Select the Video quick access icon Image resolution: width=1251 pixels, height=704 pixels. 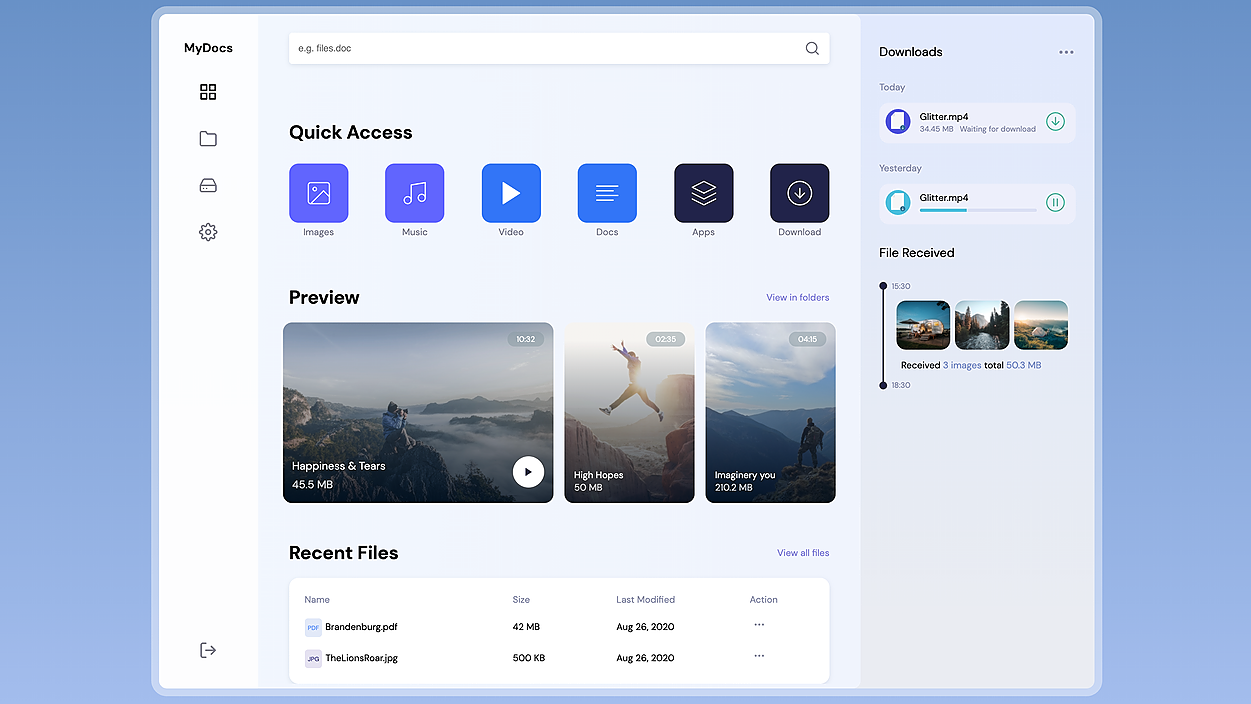pos(511,193)
